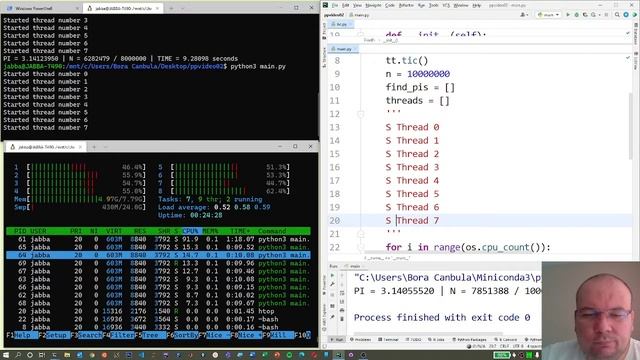Open File Explorer from the taskbar

67,355
